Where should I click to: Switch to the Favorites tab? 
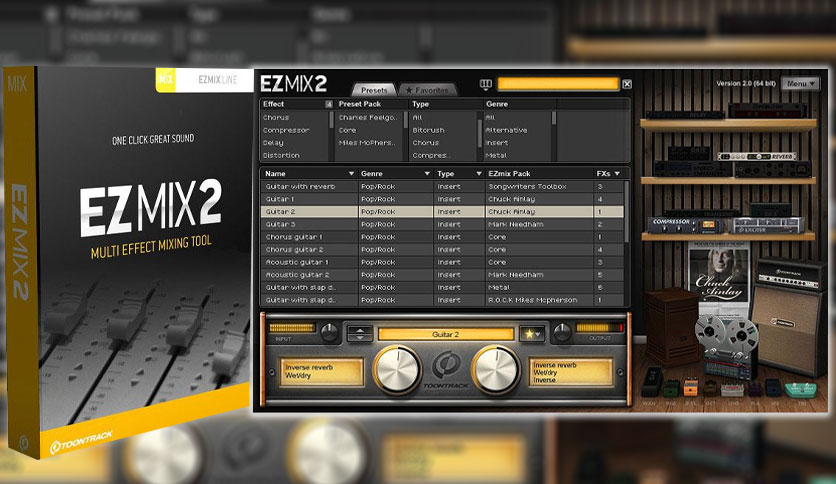coord(427,90)
